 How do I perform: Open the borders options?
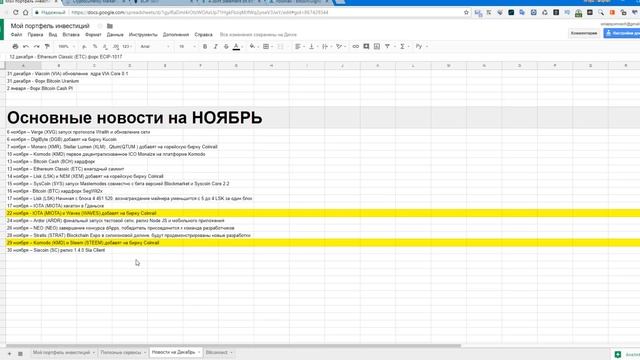267,47
